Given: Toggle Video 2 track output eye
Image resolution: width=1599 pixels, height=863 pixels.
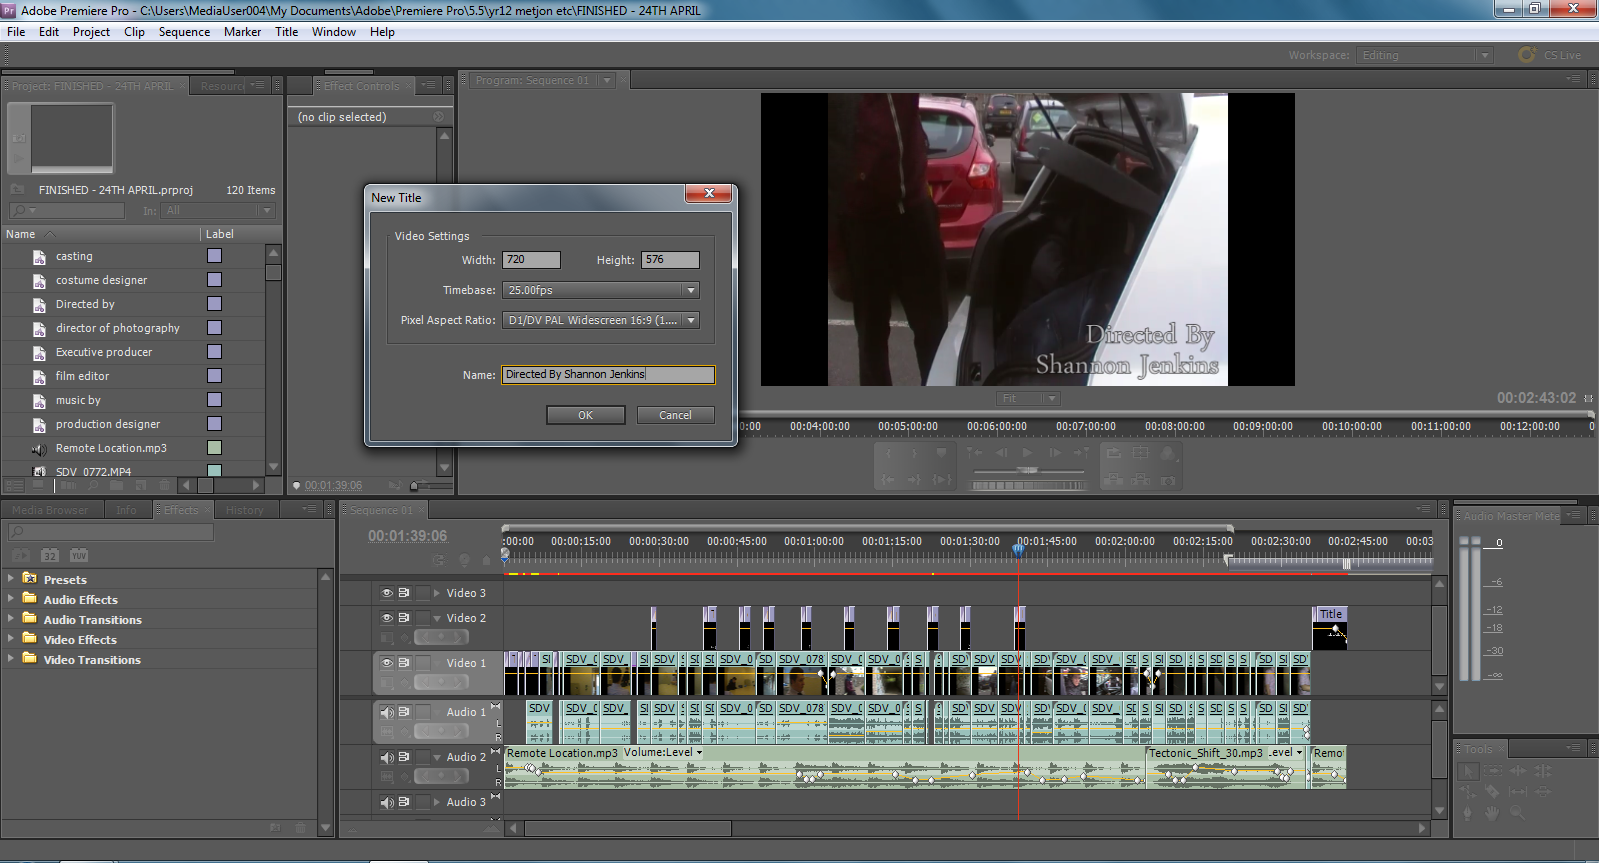Looking at the screenshot, I should (387, 618).
